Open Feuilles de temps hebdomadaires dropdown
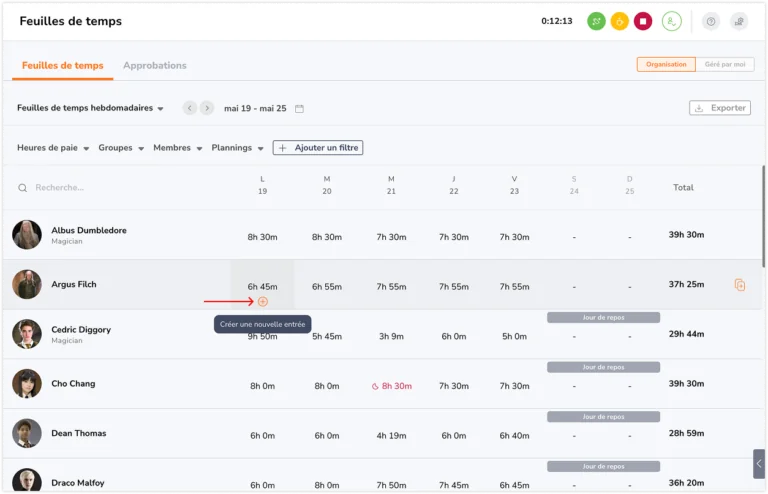 [x=90, y=108]
